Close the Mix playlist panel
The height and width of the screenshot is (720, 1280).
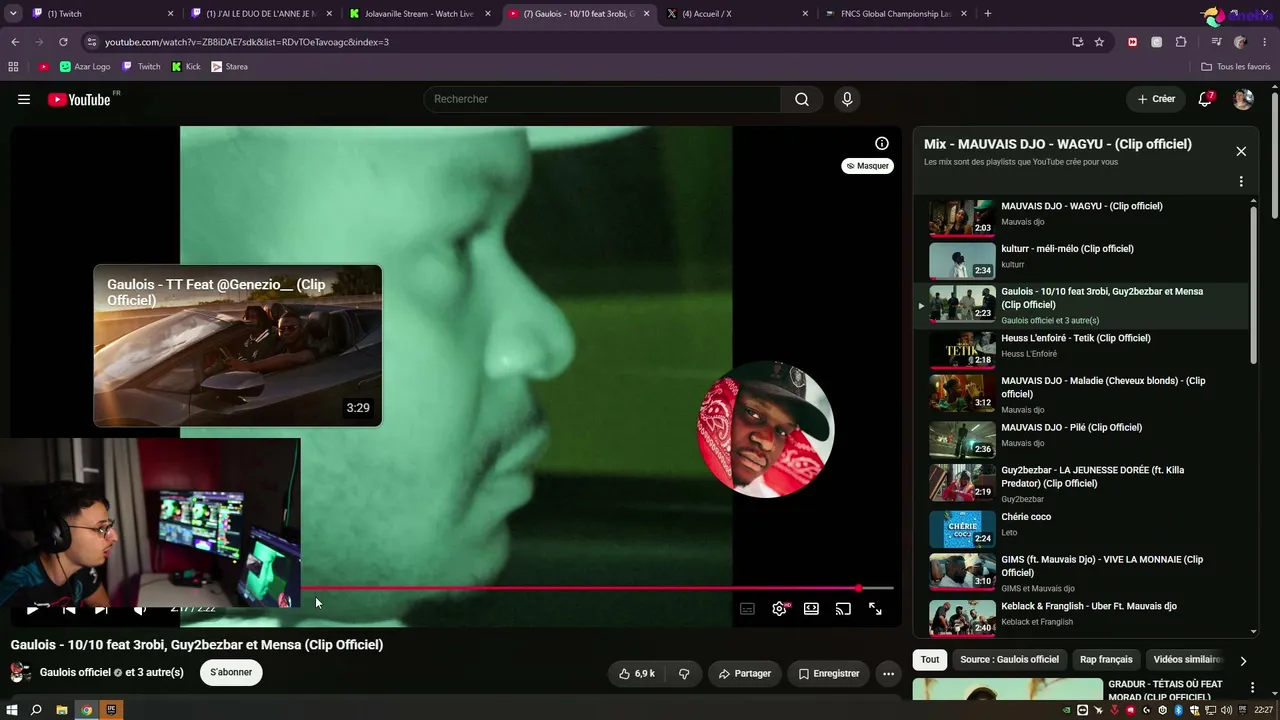pos(1241,151)
